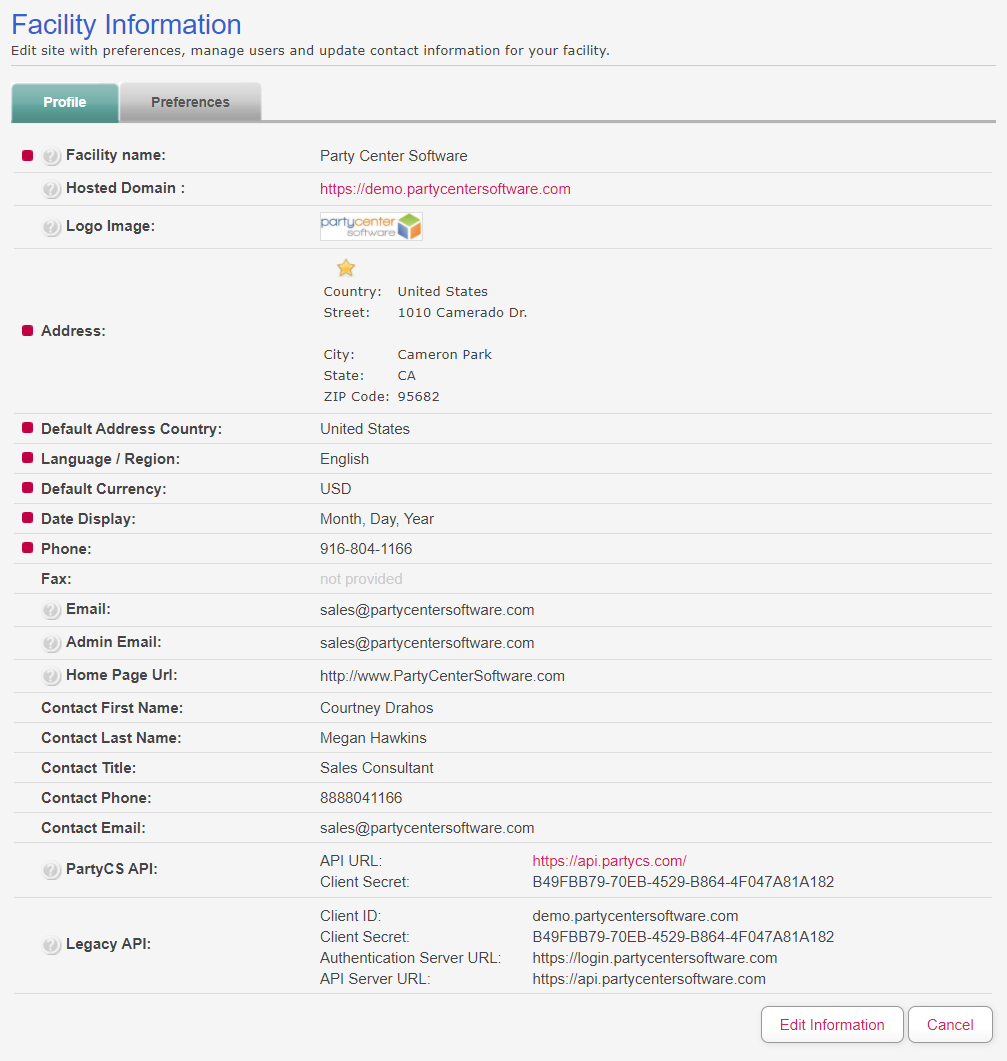Select the state value CA

[x=407, y=376]
